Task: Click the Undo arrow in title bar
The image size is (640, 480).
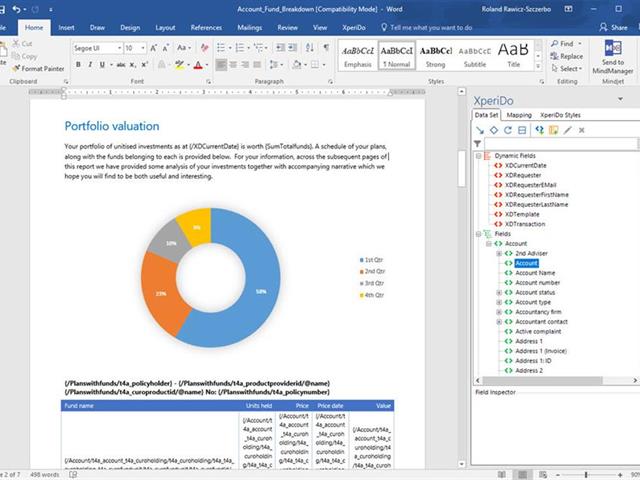Action: click(16, 9)
